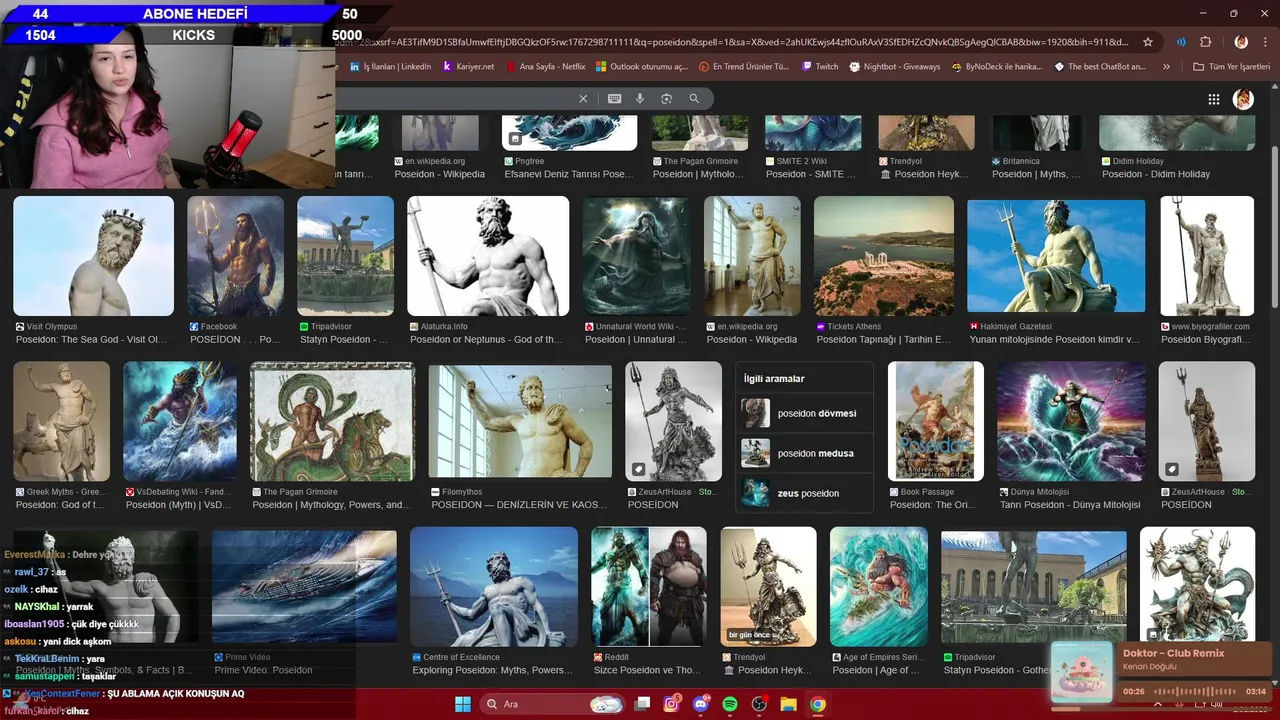
Task: Open the ByNoDeck ile harika bookmark
Action: 997,66
